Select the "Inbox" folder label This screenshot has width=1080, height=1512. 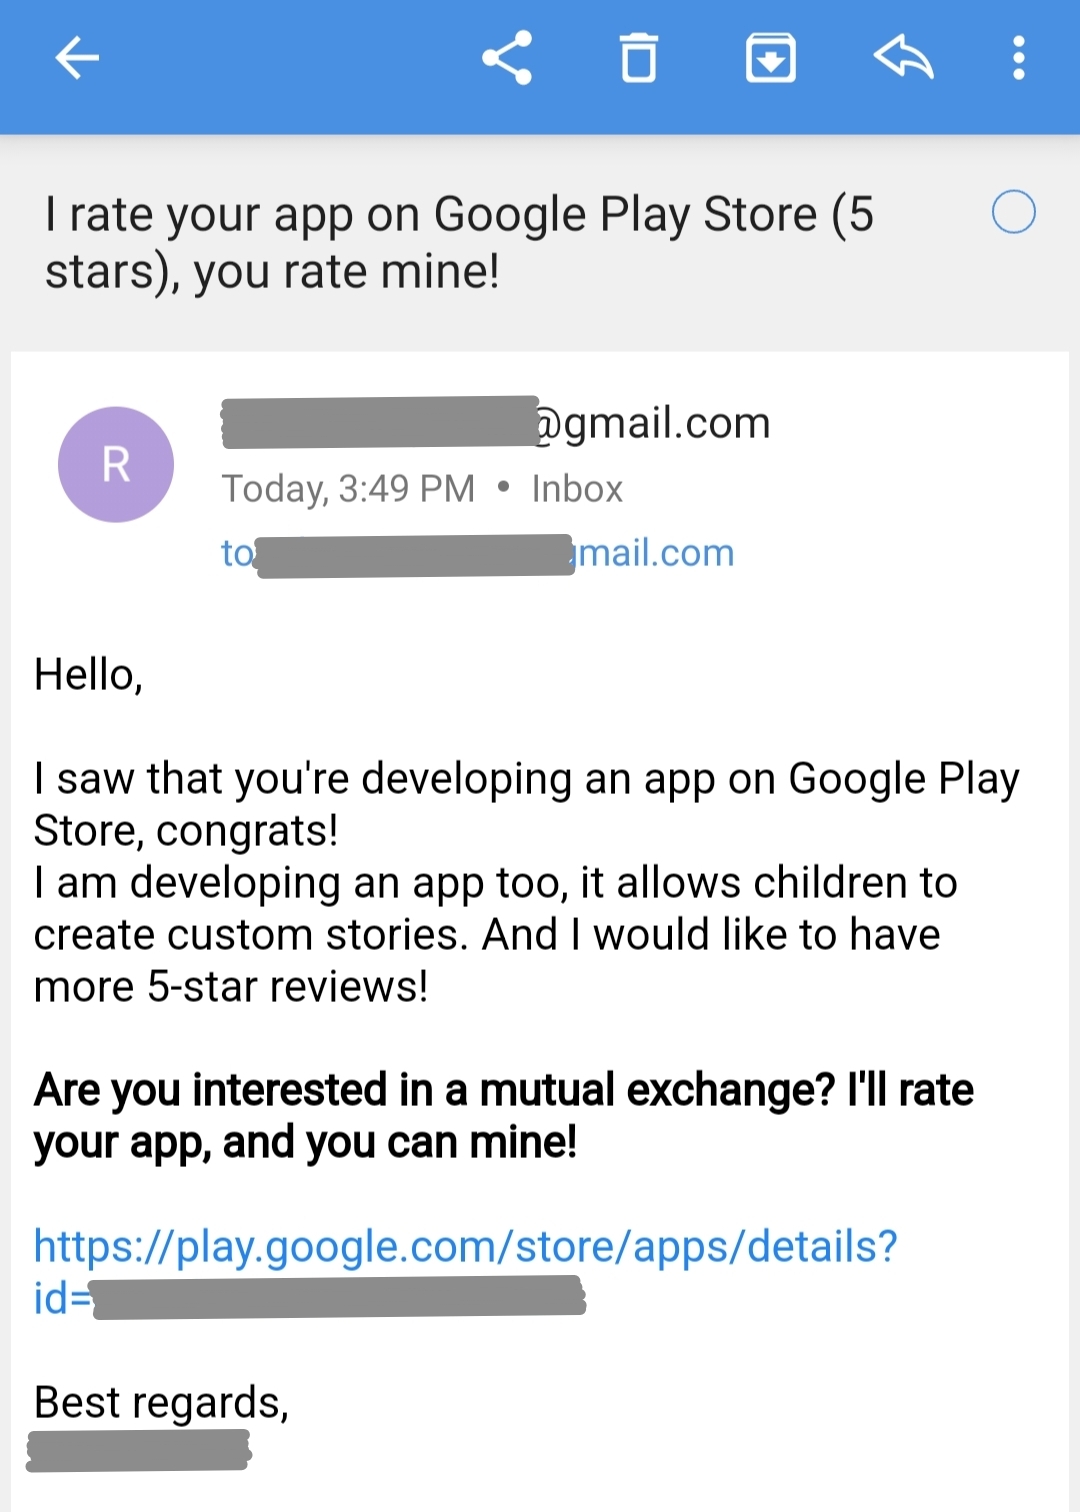577,489
